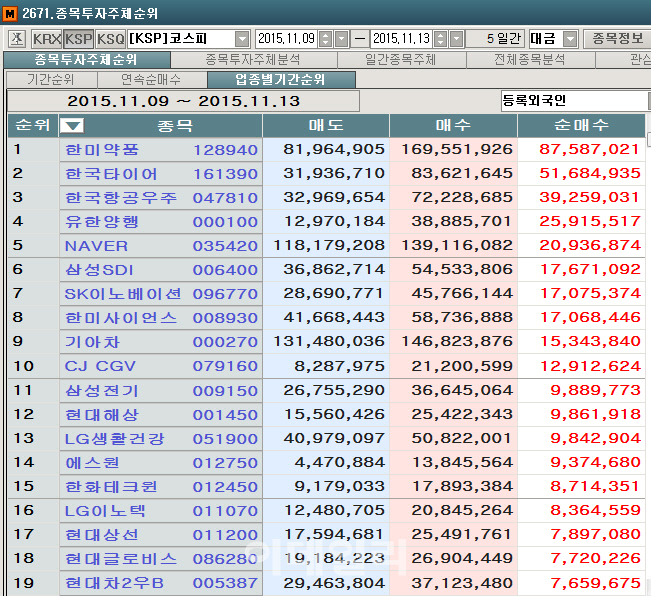The image size is (651, 596).
Task: Switch to 전체종목분석 tab
Action: (530, 60)
